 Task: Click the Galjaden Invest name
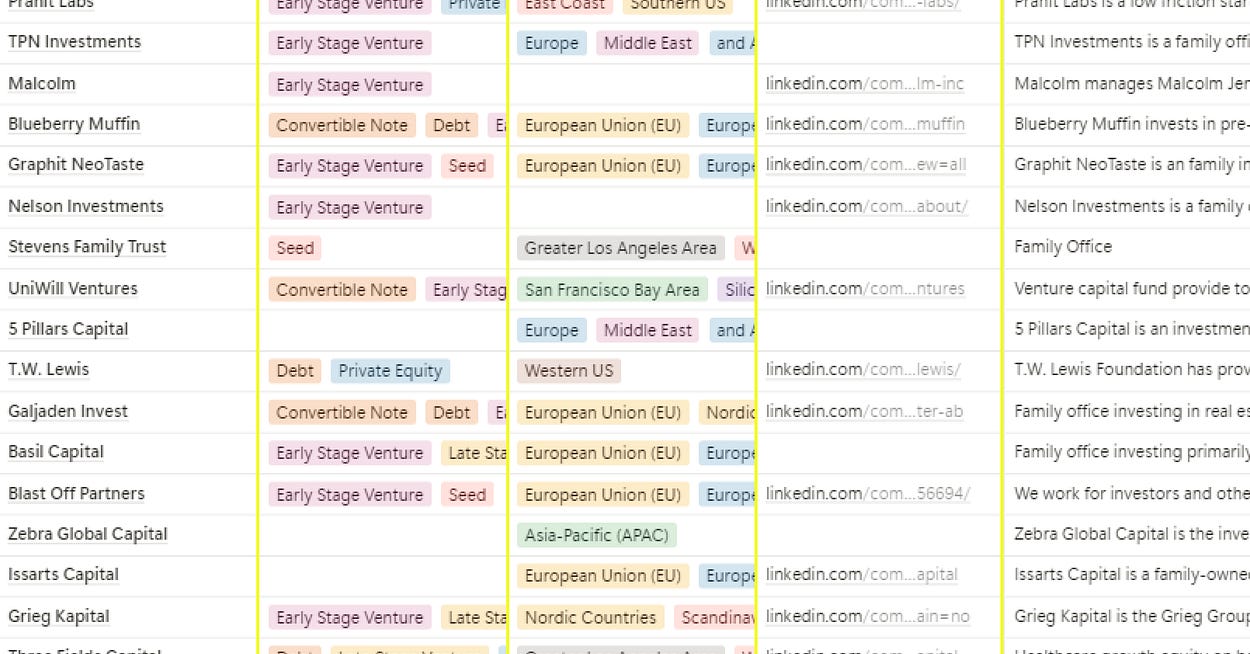coord(68,411)
